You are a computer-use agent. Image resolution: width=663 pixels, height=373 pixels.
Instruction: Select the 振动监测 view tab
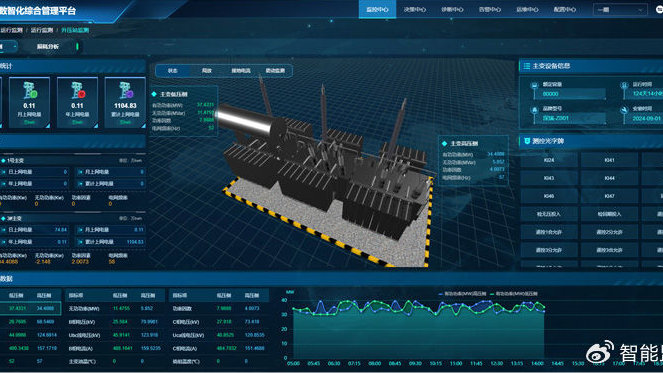click(x=275, y=71)
